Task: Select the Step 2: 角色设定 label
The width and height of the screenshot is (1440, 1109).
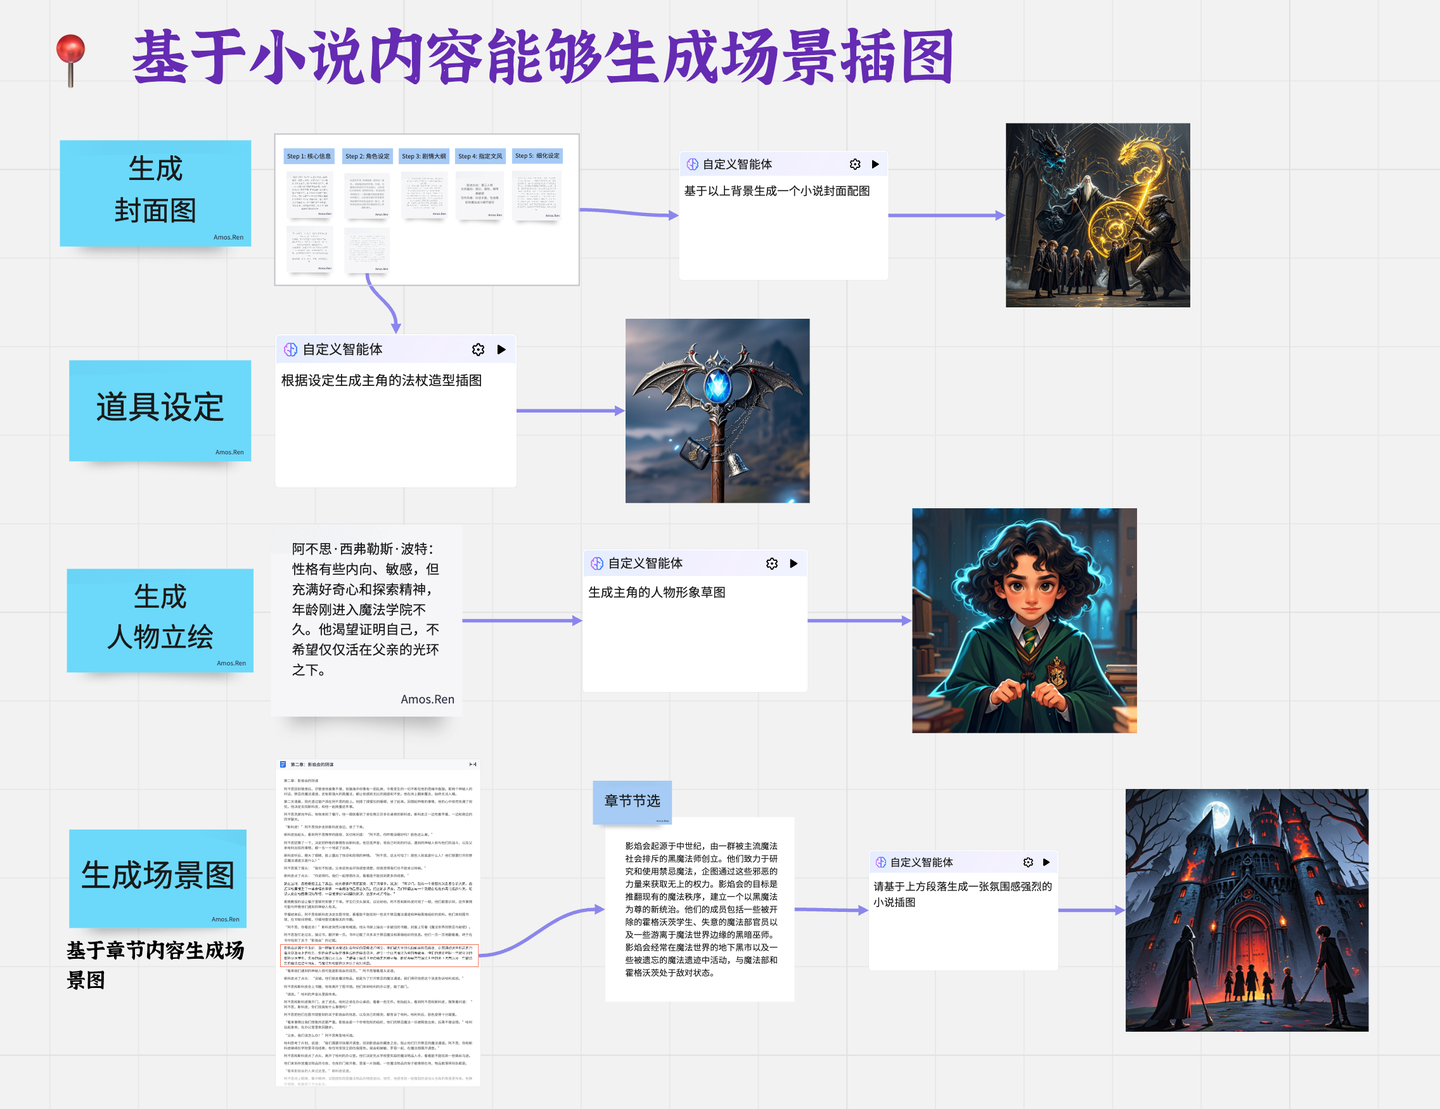Action: pyautogui.click(x=367, y=156)
